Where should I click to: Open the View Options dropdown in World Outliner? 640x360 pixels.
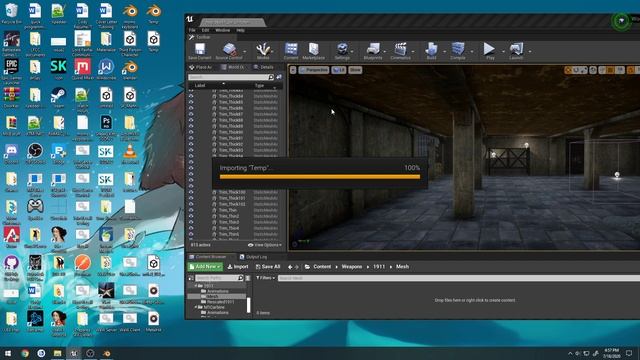(265, 245)
